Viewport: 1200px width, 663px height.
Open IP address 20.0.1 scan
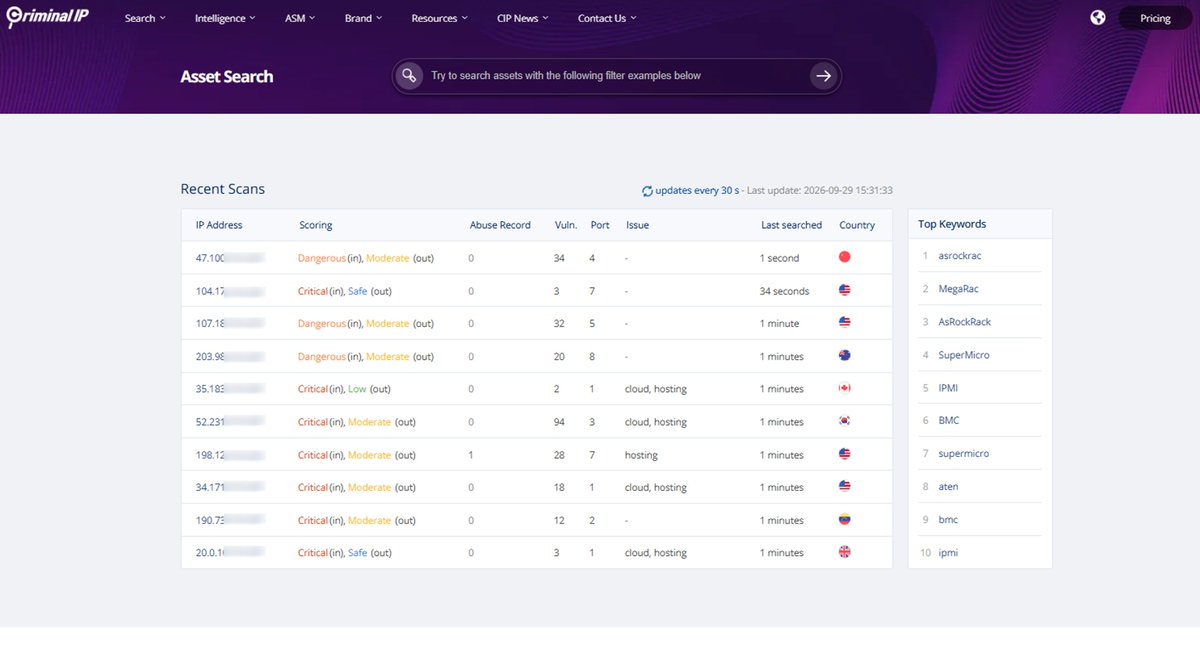229,553
